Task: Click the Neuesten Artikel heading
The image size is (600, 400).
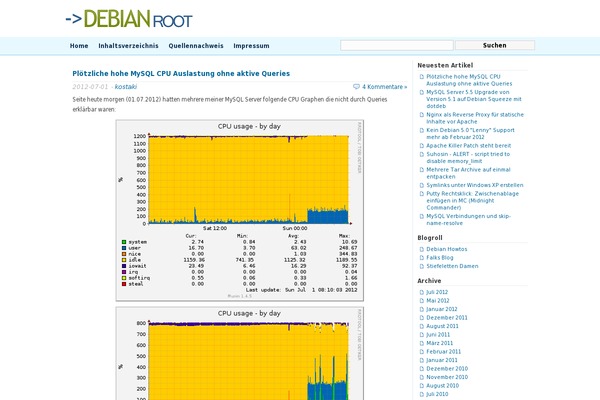Action: coord(445,65)
